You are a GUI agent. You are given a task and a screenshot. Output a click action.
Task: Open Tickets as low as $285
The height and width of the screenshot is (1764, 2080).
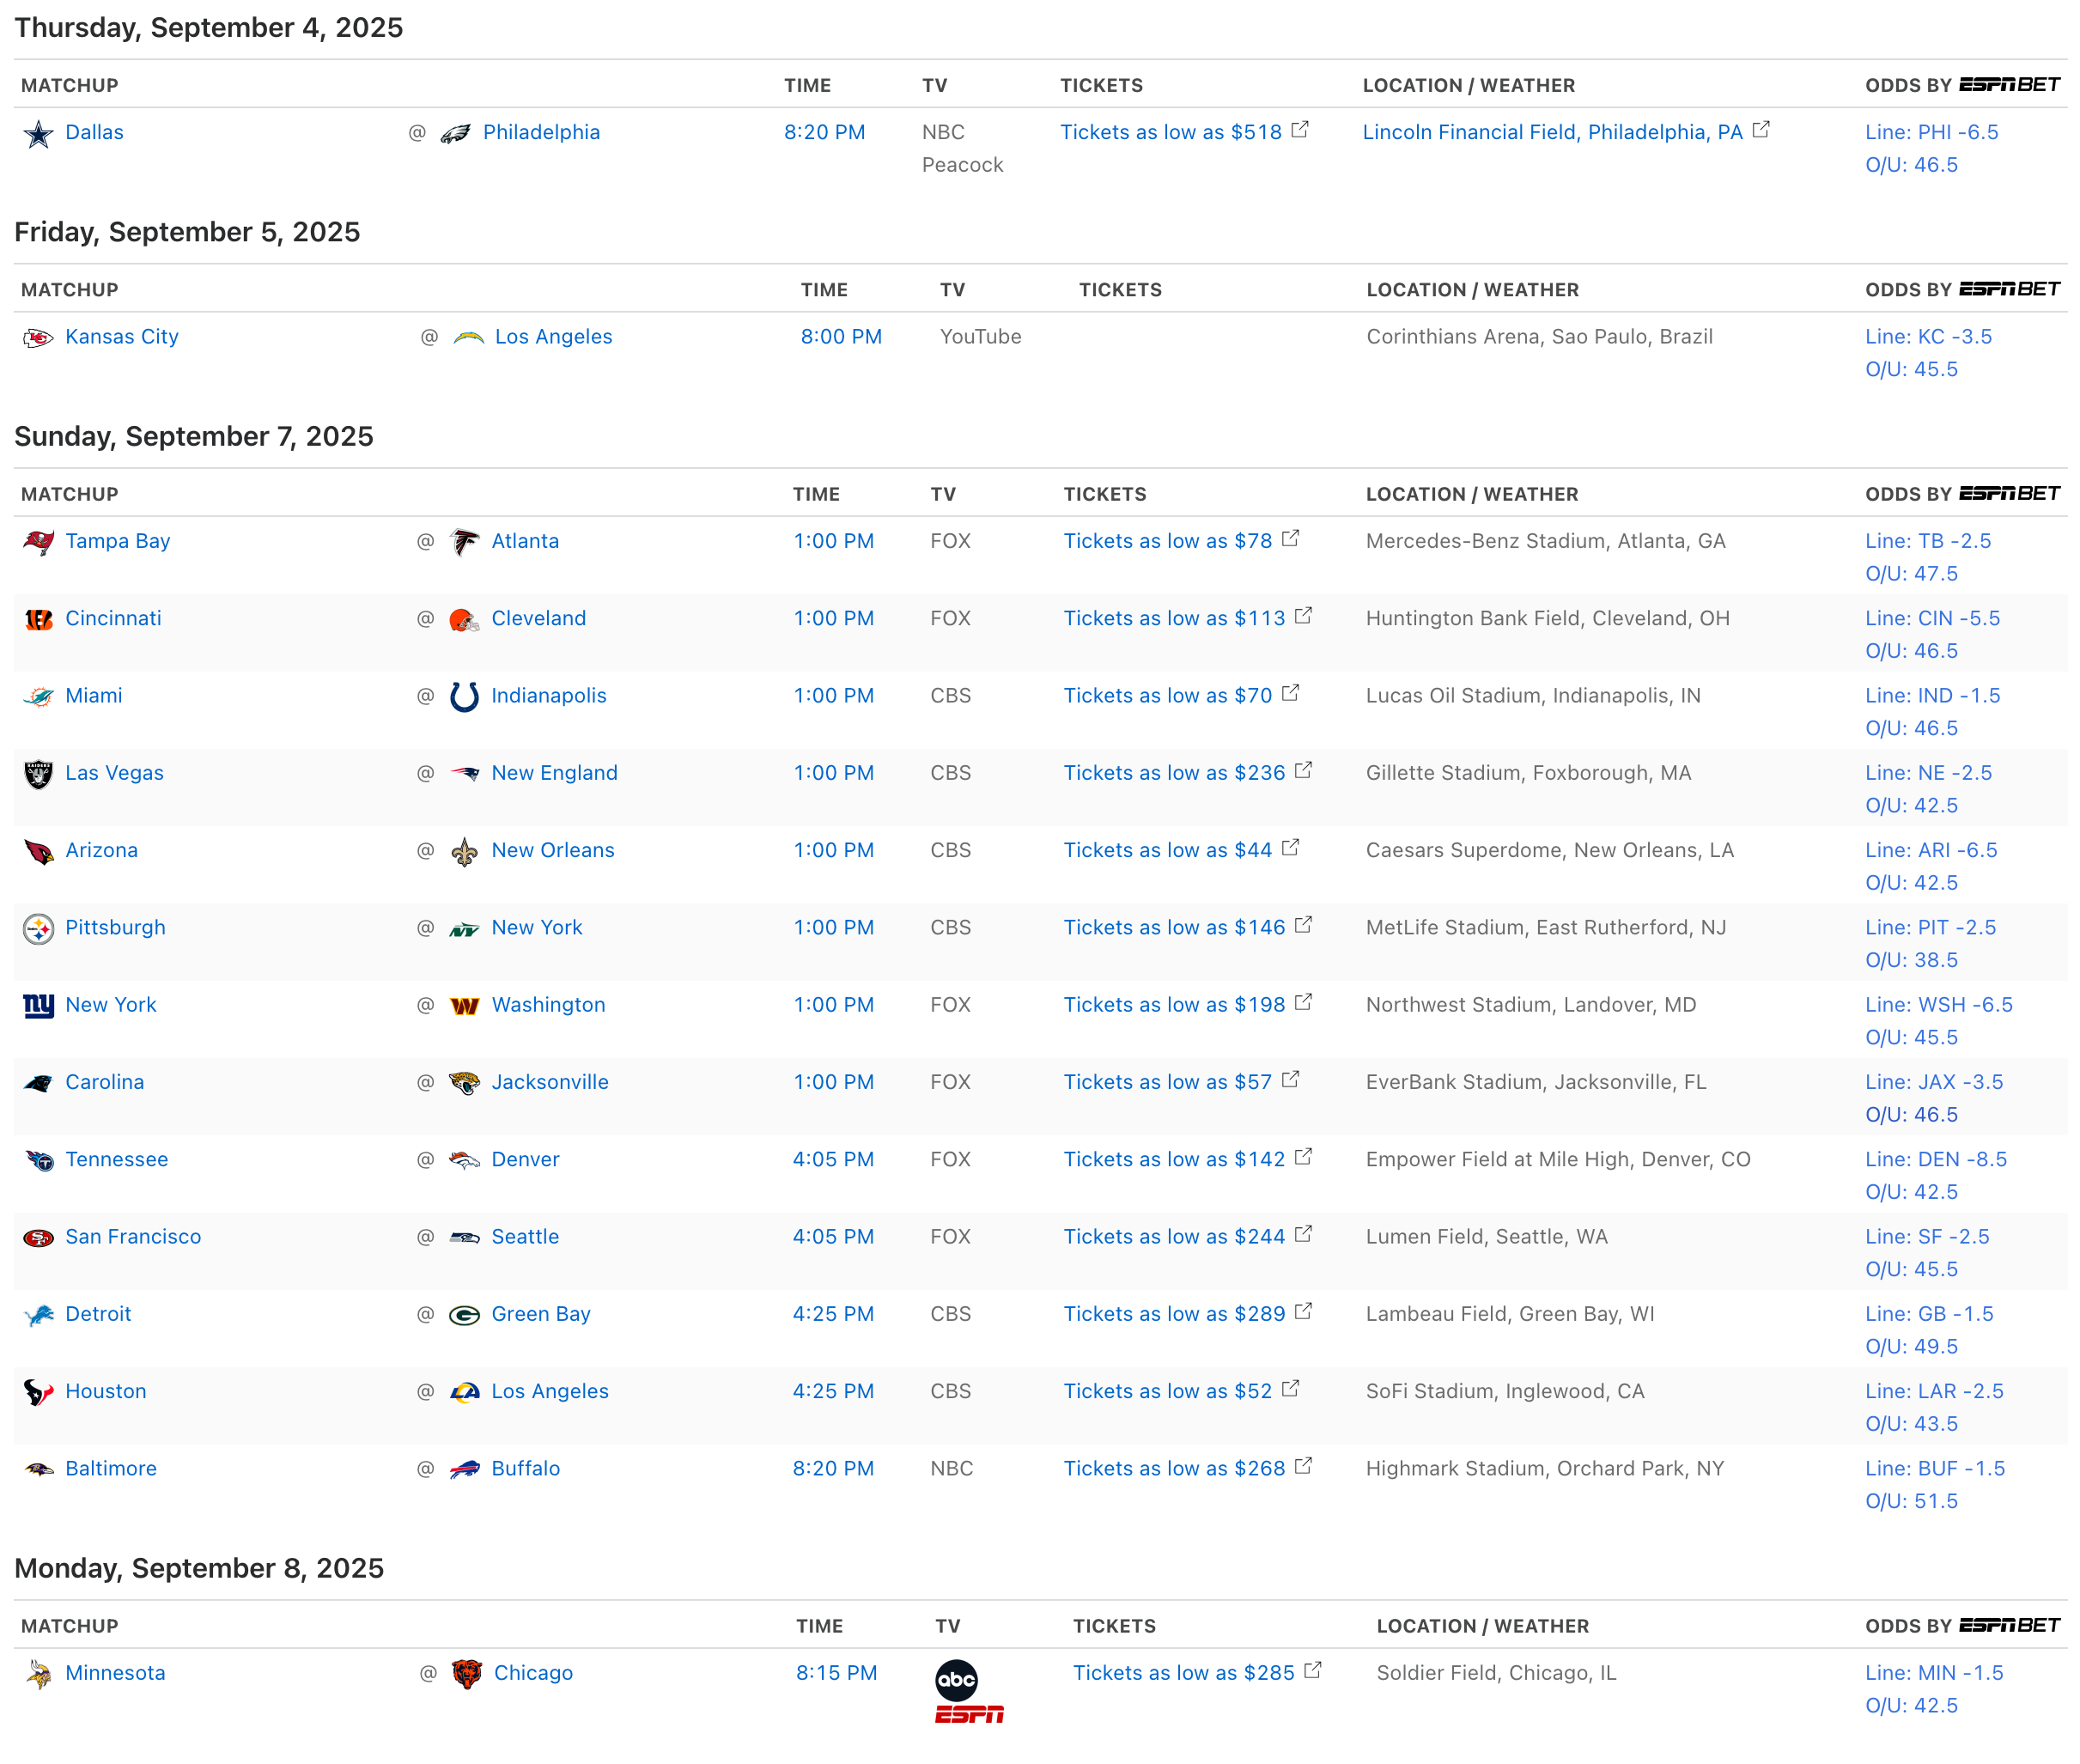coord(1183,1673)
